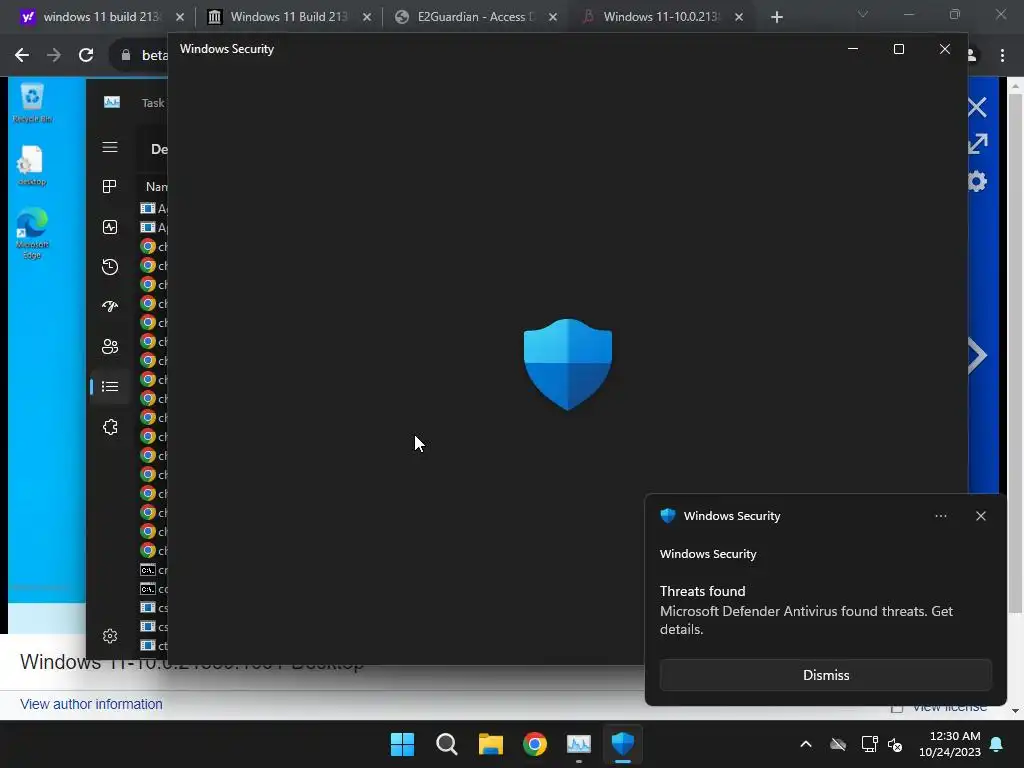Toggle emulator fullscreen arrow icon
Viewport: 1024px width, 768px height.
point(978,144)
